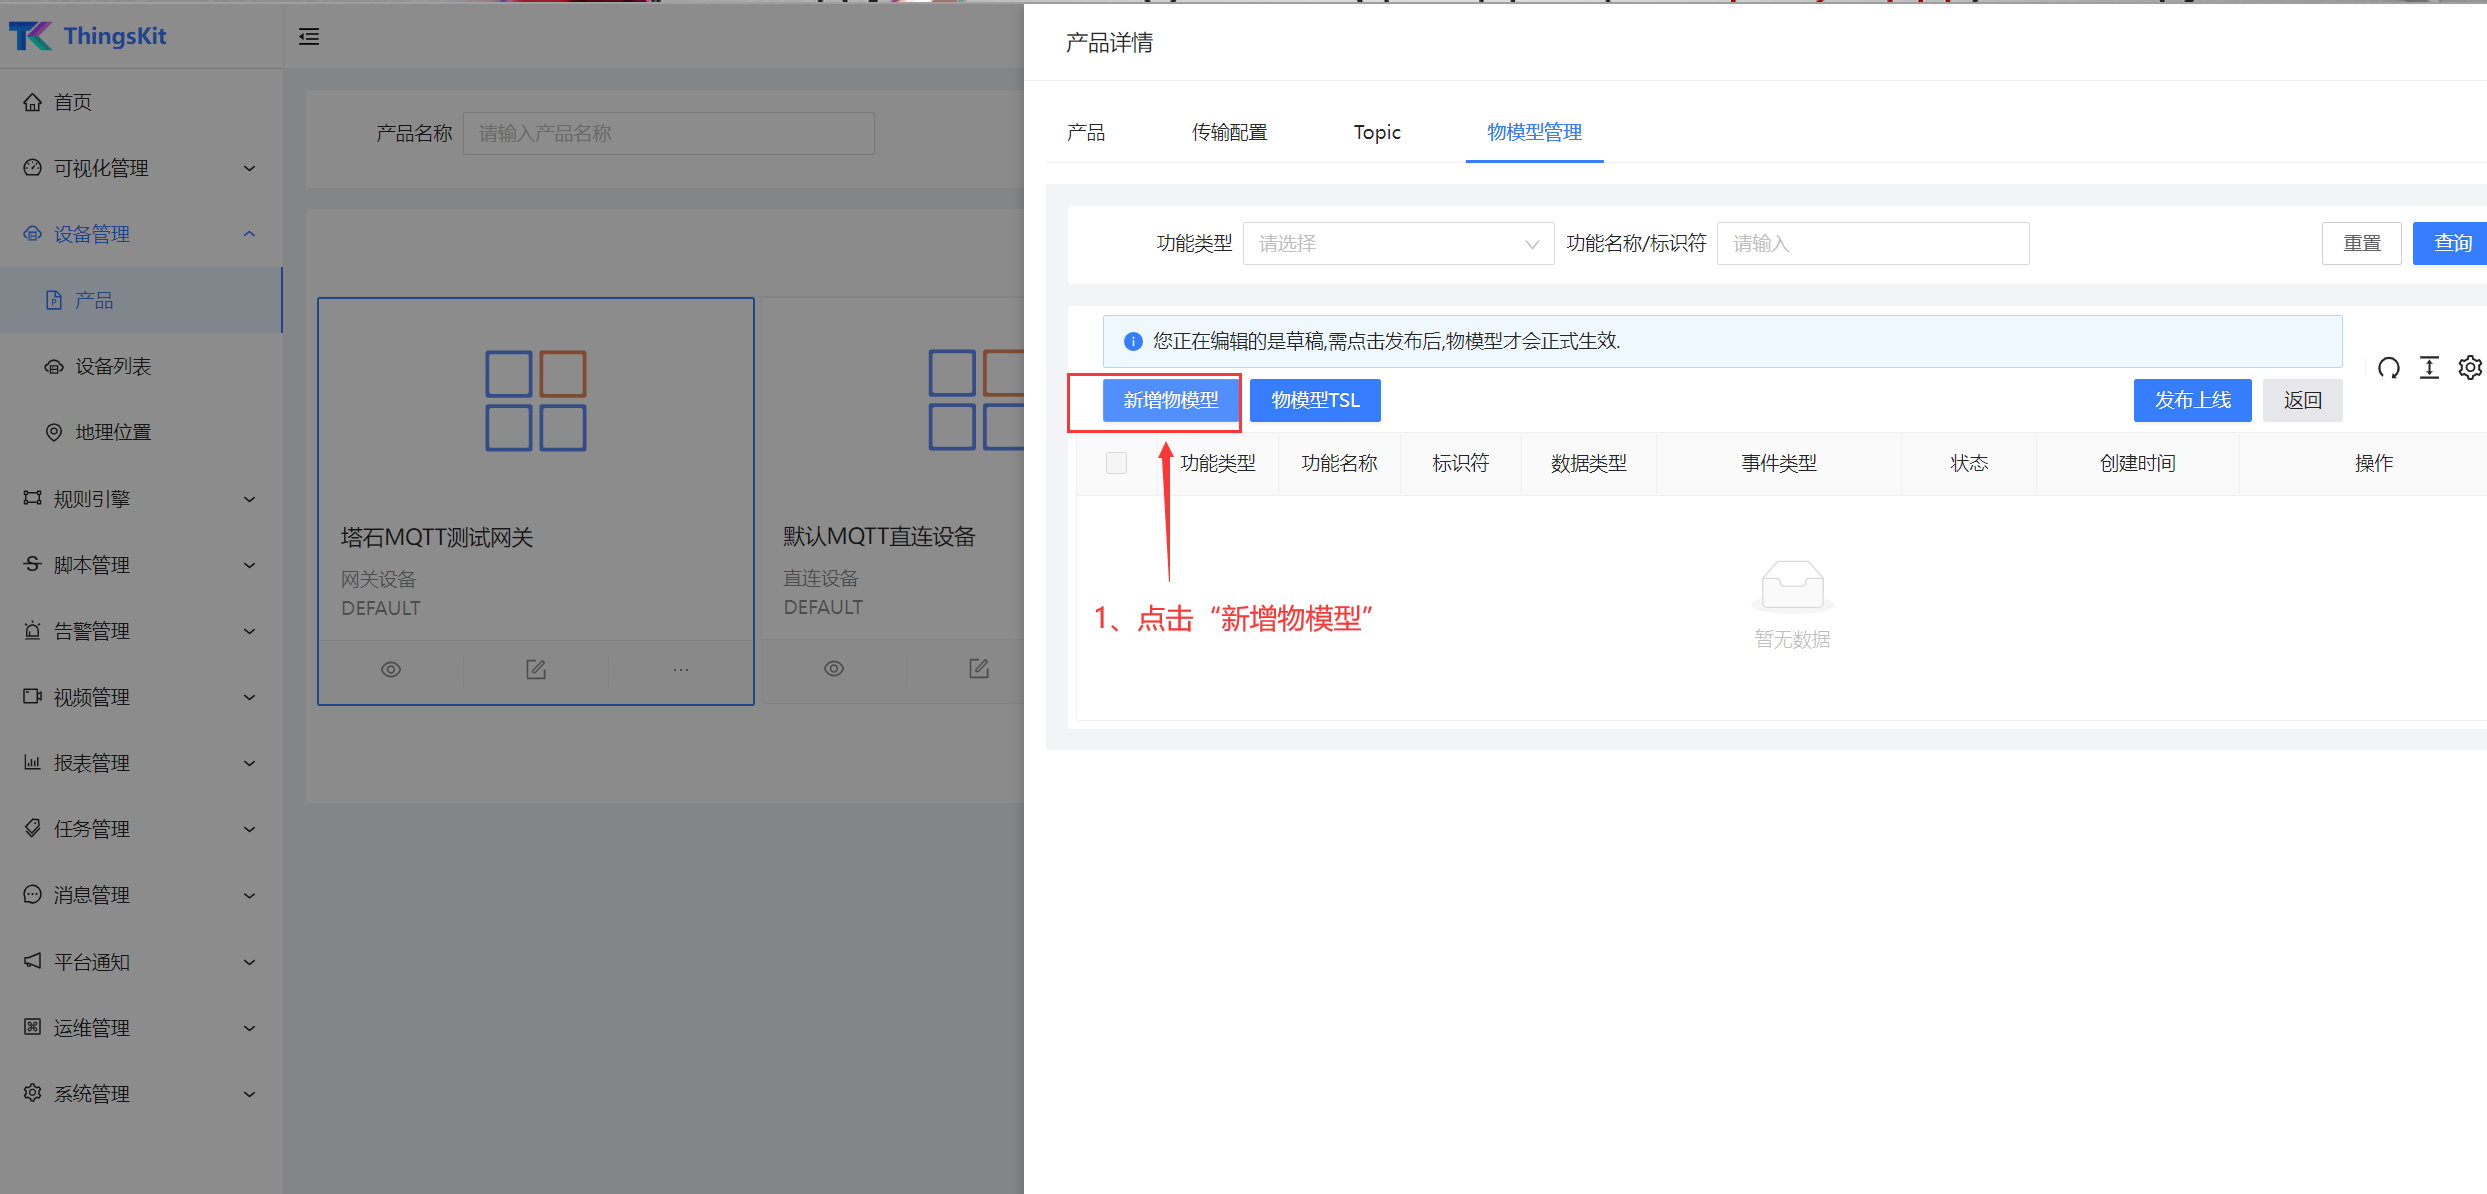Open the column settings gear icon
The image size is (2487, 1194).
click(x=2469, y=368)
